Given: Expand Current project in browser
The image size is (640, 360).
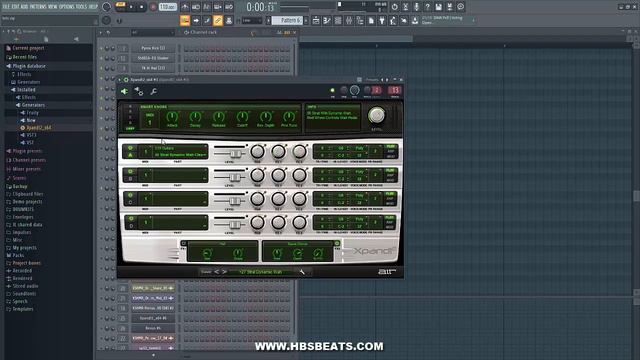Looking at the screenshot, I should click(x=28, y=48).
